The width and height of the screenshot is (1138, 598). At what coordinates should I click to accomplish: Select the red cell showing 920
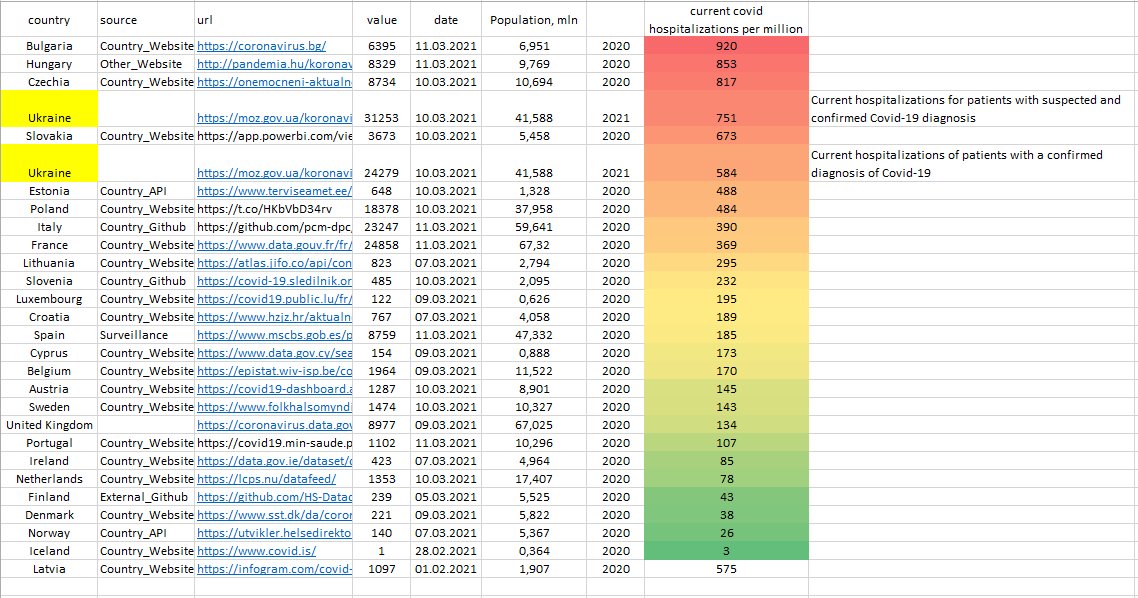coord(727,46)
